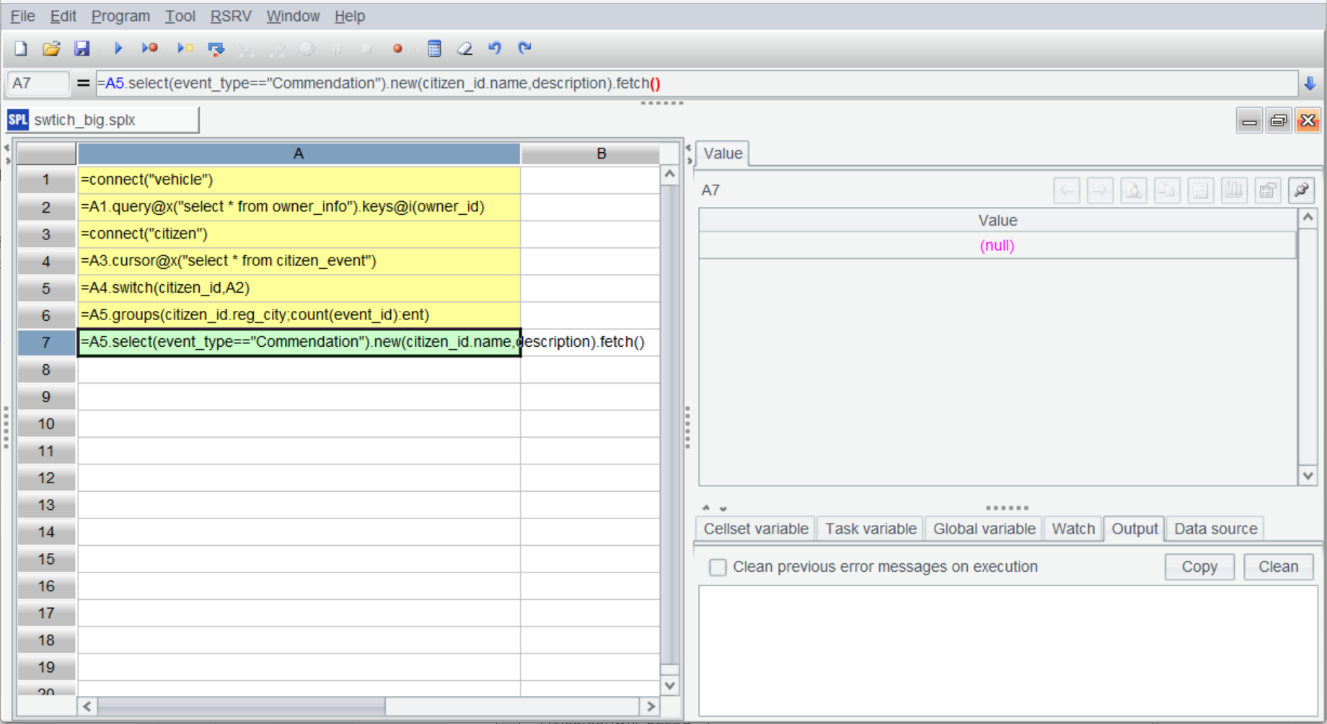
Task: Click the pin icon in the Value panel
Action: (x=1301, y=190)
